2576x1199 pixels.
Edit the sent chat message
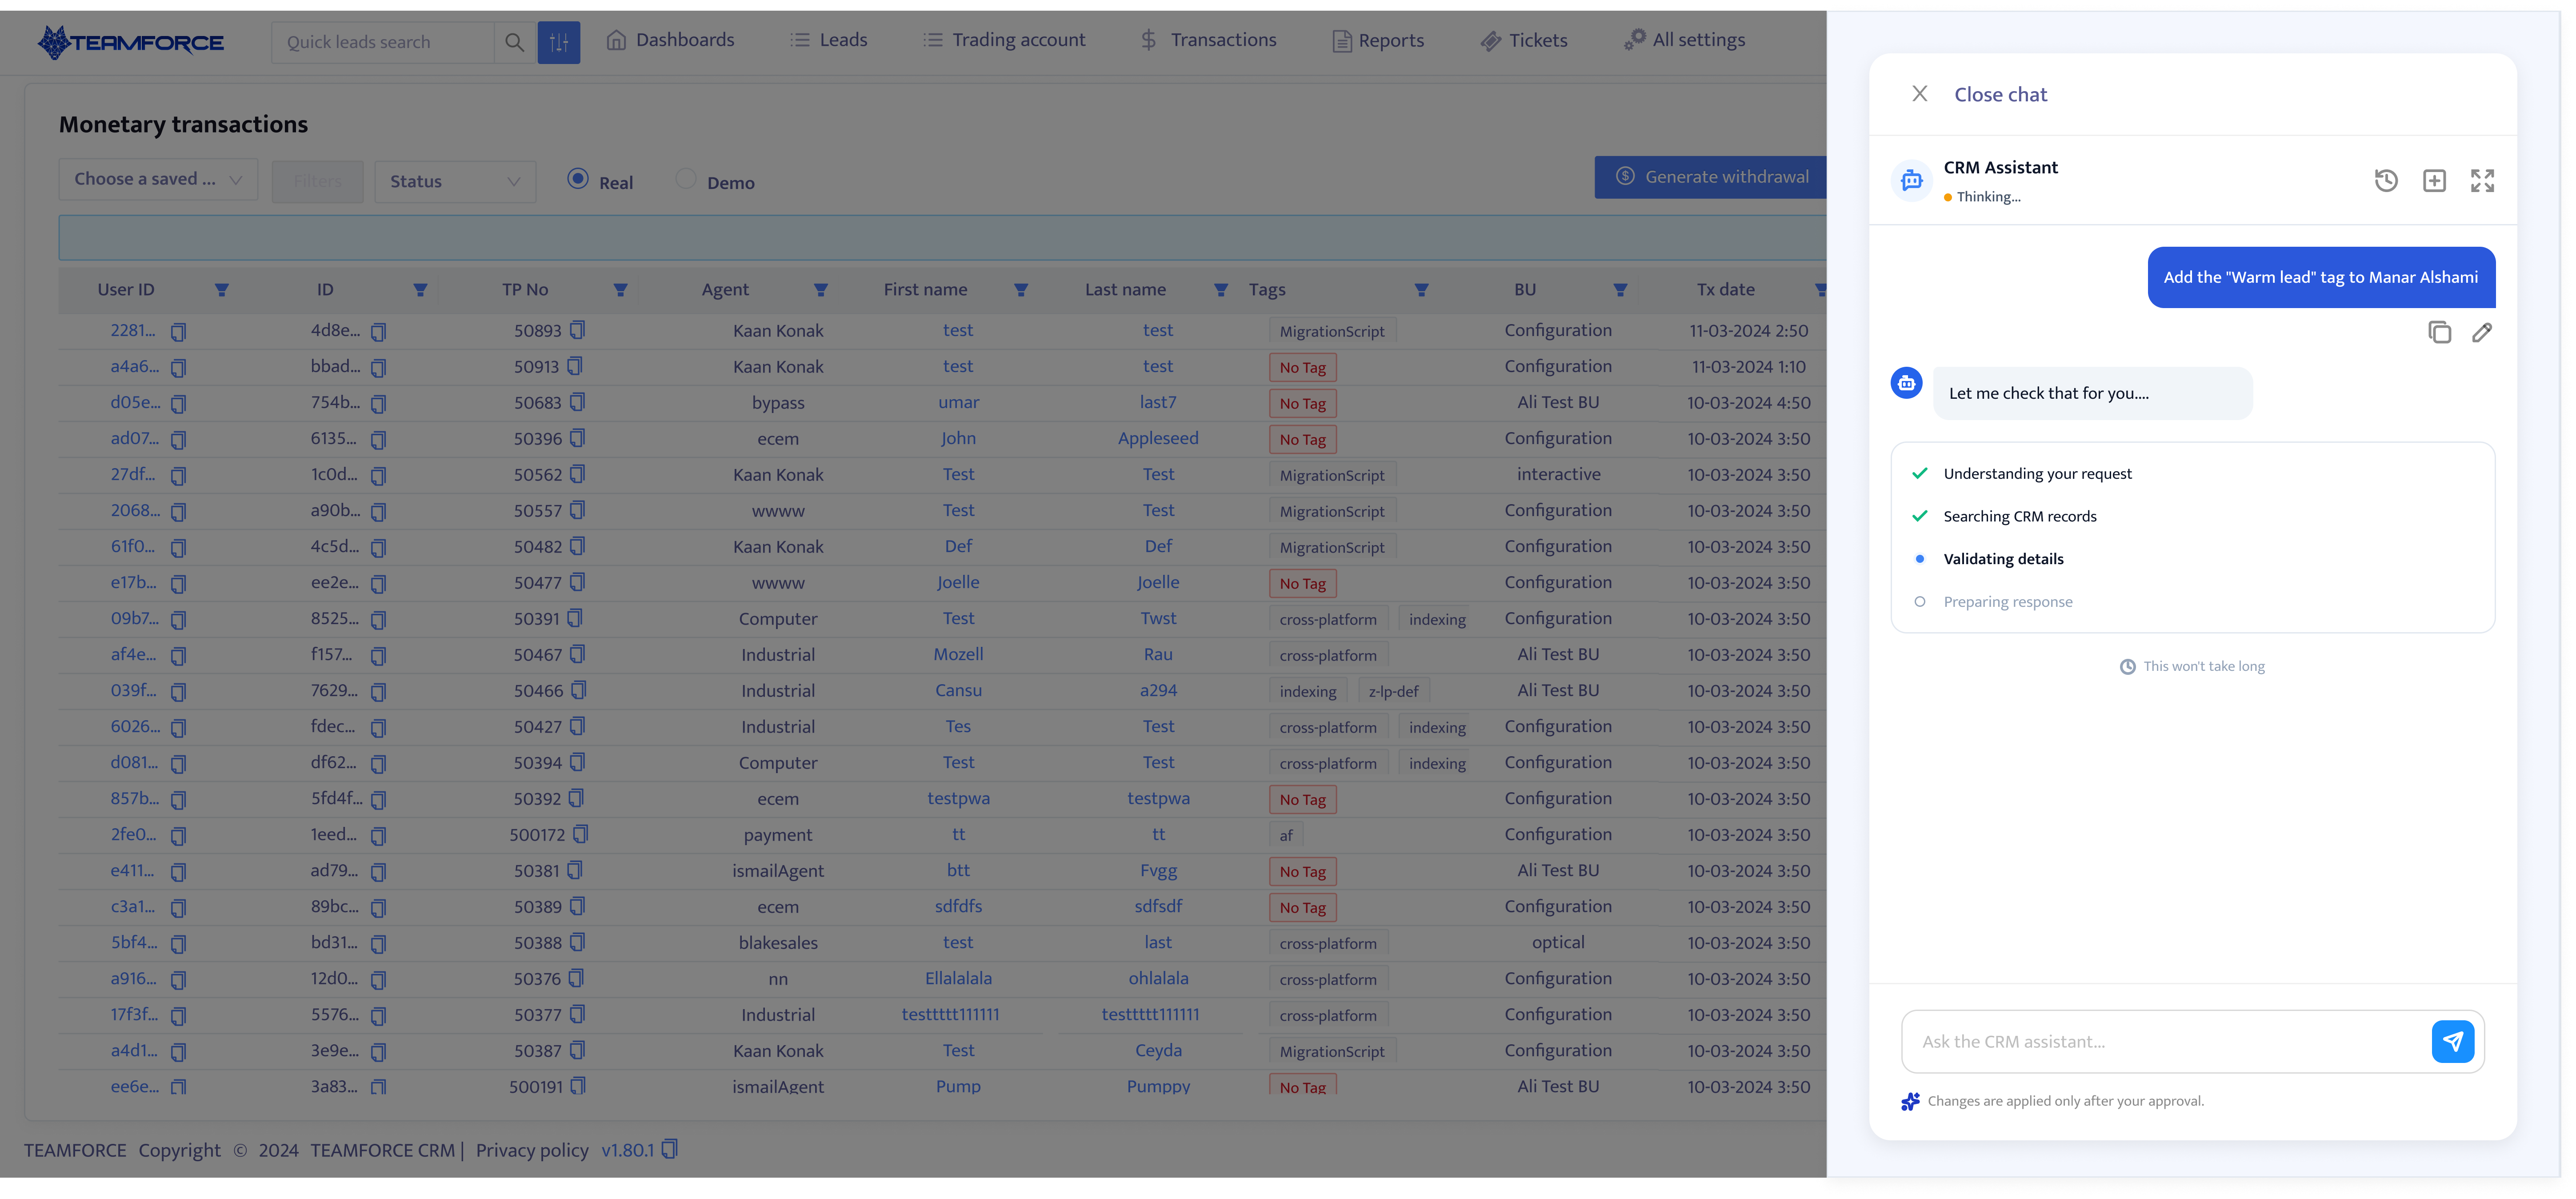[x=2482, y=332]
